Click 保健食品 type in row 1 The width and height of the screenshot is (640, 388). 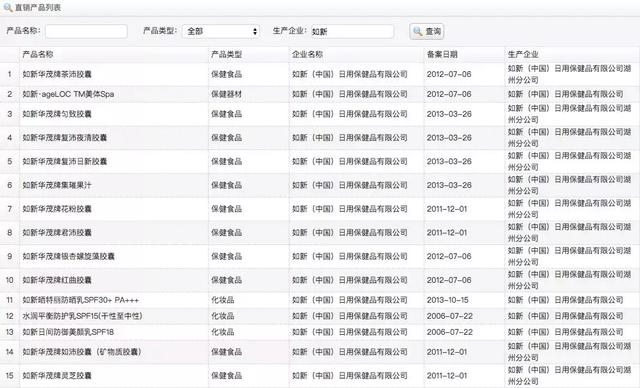[x=227, y=74]
